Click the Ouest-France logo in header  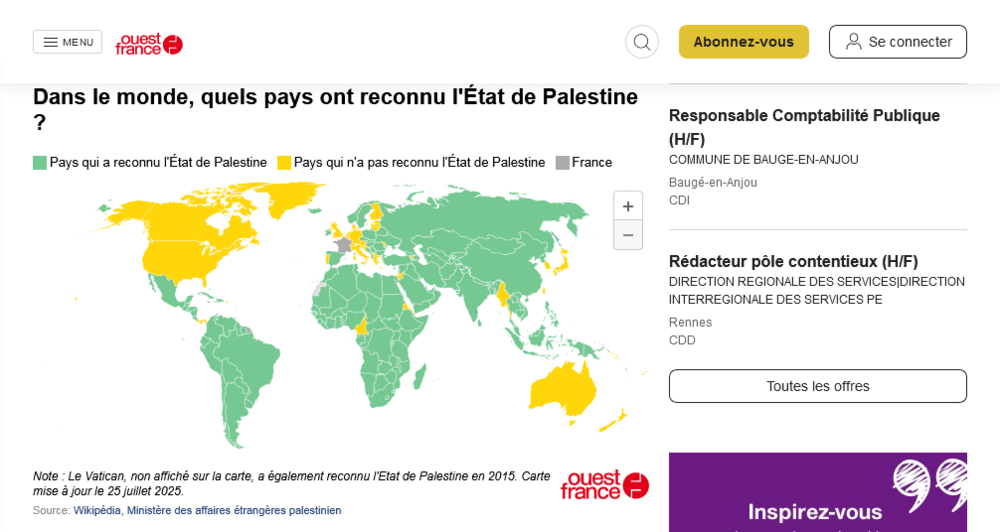click(x=149, y=43)
